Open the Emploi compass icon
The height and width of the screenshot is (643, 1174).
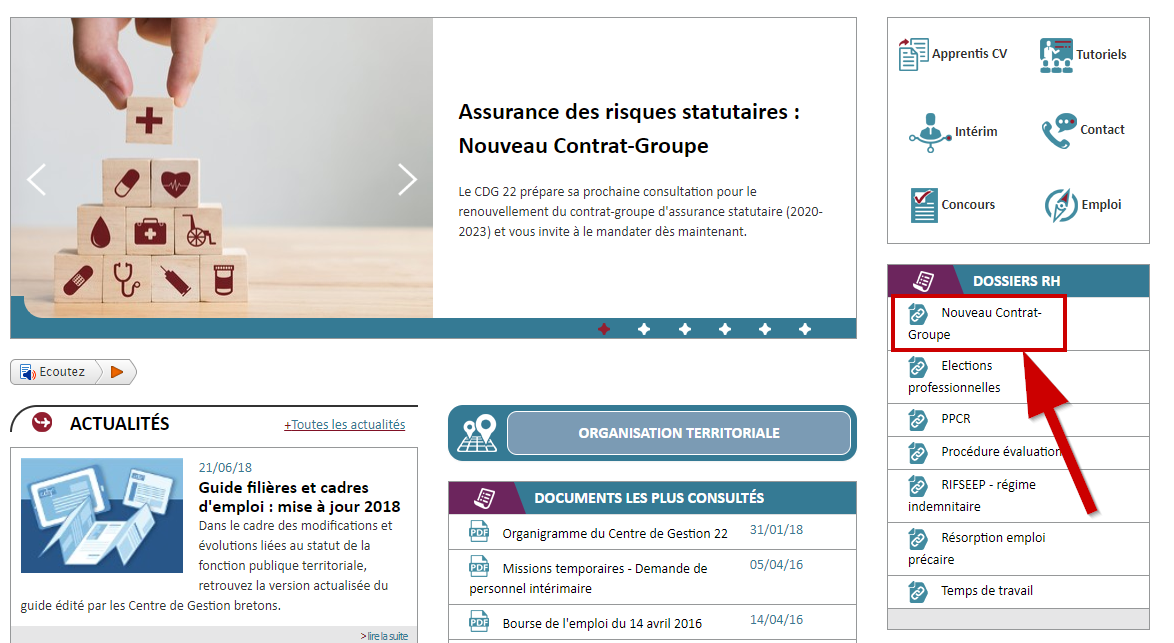pos(1059,204)
